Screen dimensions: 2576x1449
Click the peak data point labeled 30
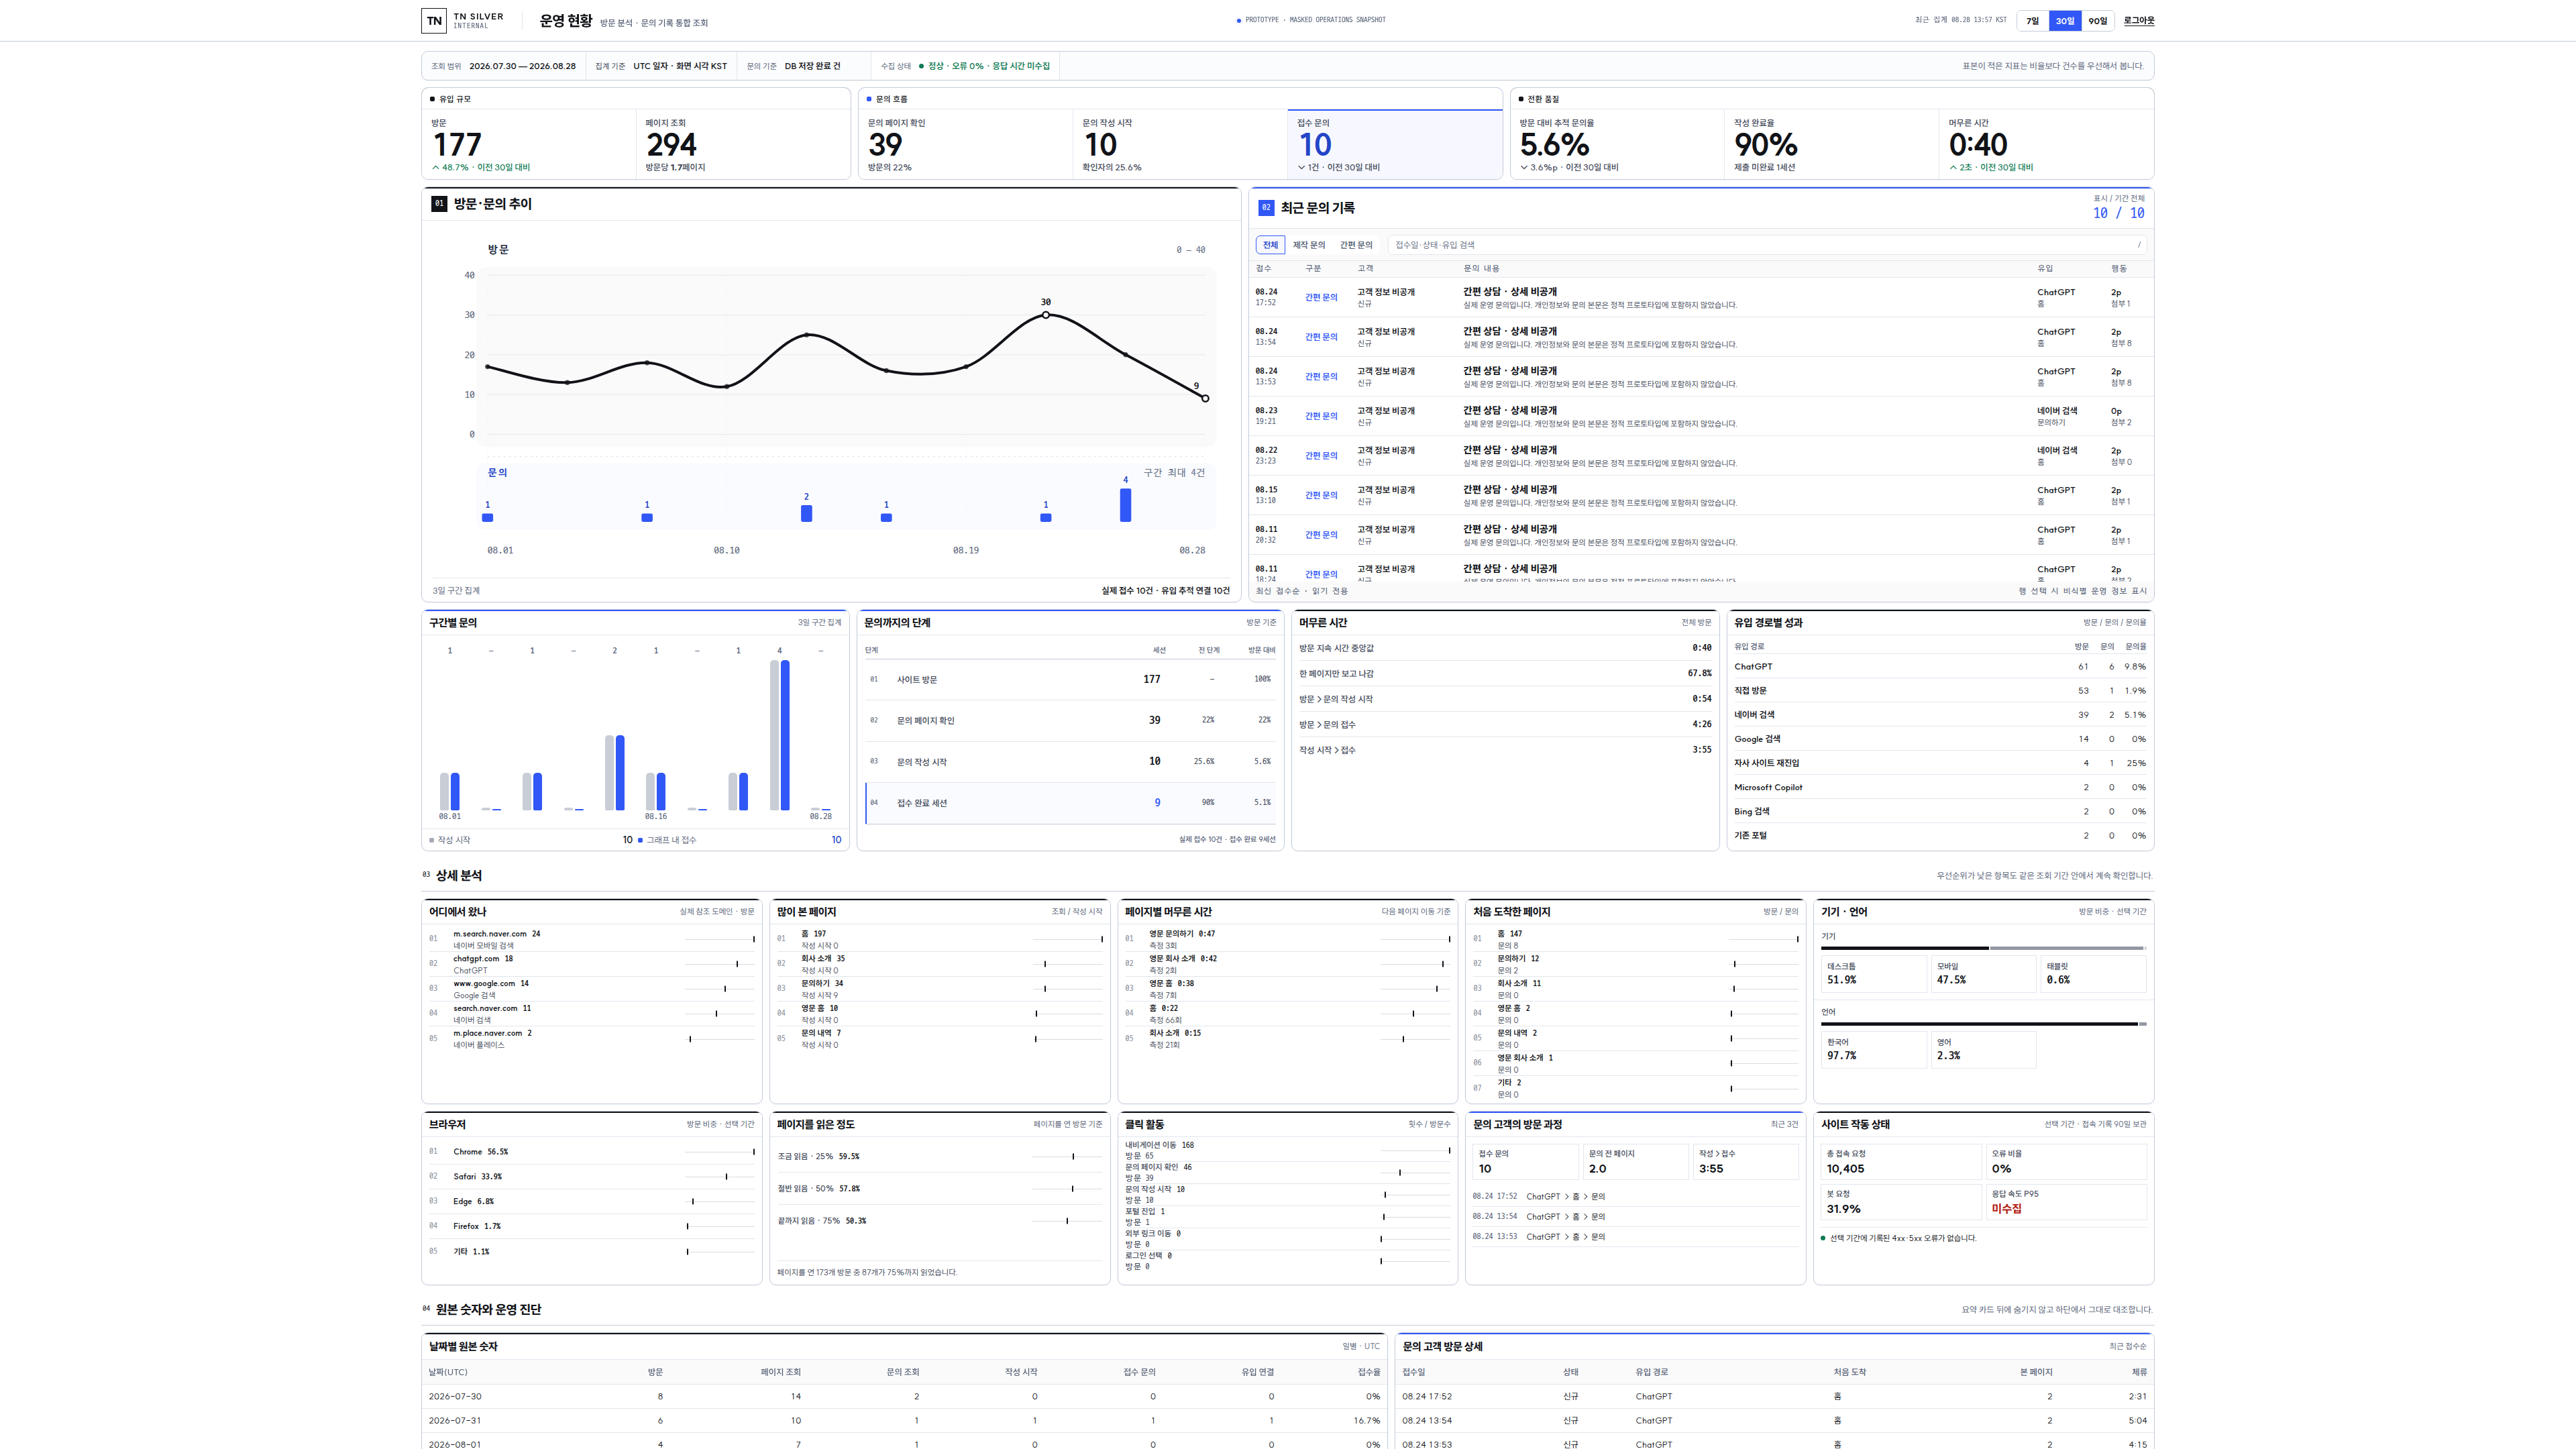point(1046,315)
